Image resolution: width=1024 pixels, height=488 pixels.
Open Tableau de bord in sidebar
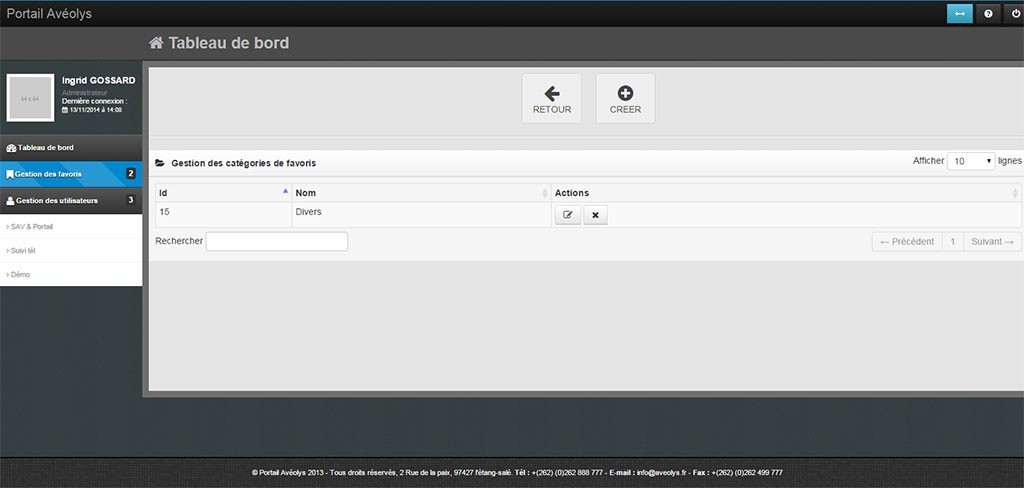point(46,148)
